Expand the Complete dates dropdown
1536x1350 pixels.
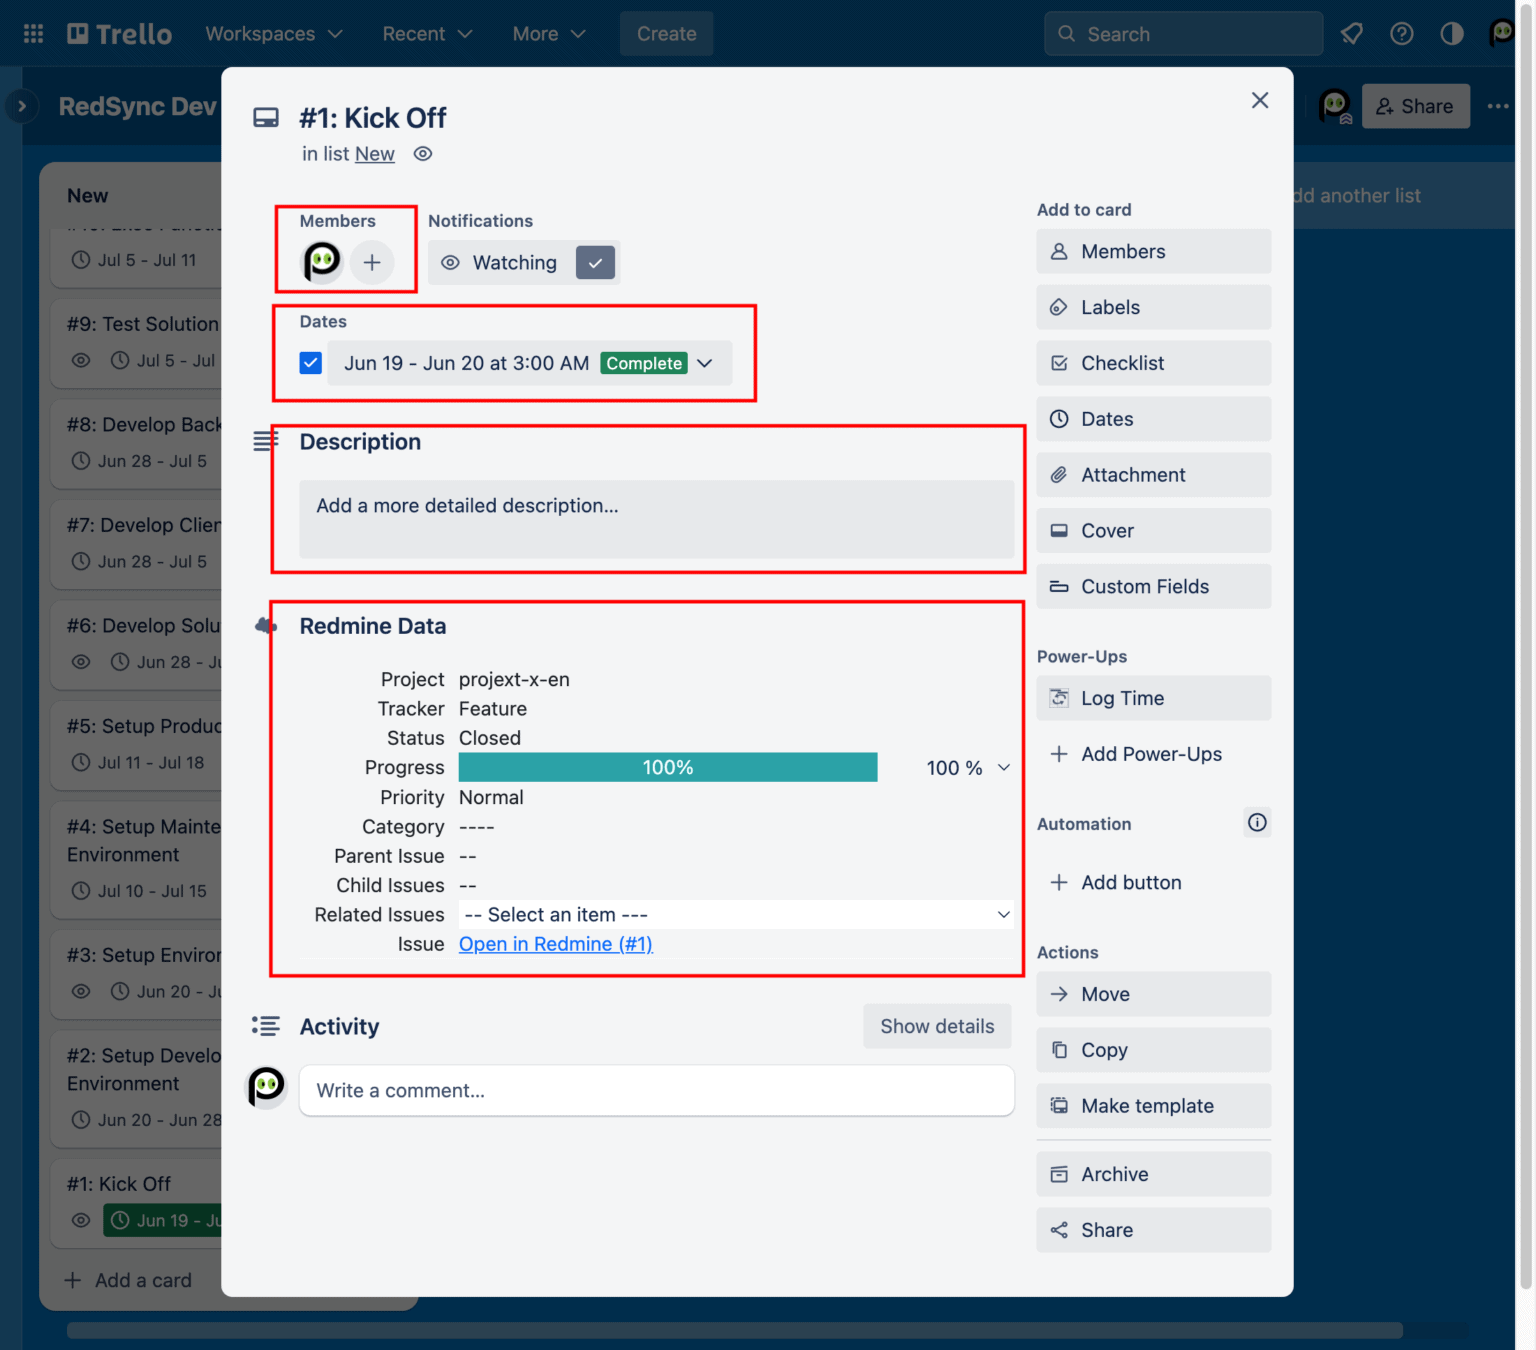click(705, 363)
